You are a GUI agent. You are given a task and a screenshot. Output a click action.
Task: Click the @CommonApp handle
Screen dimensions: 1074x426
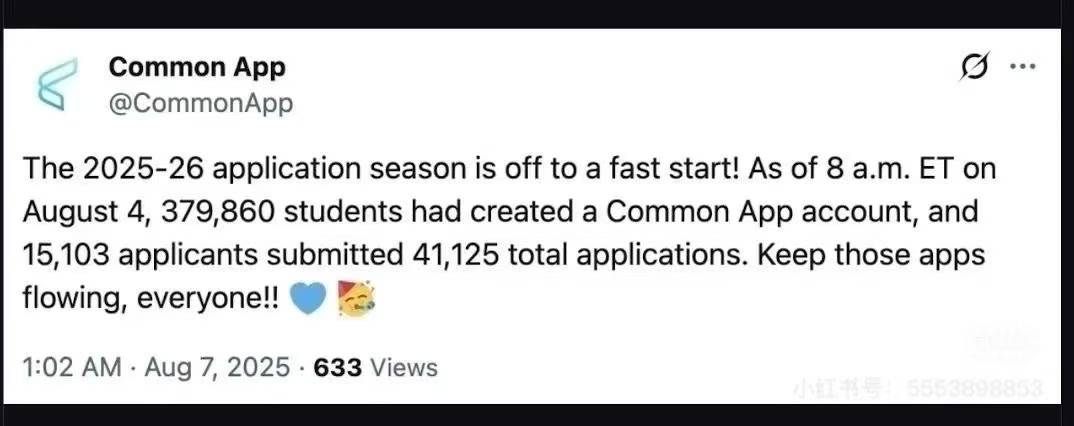200,103
